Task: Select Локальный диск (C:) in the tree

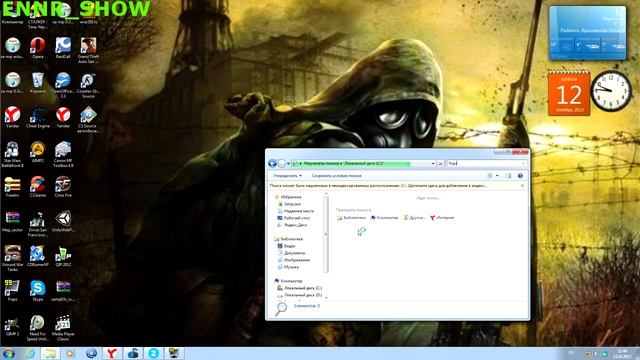Action: (x=303, y=288)
